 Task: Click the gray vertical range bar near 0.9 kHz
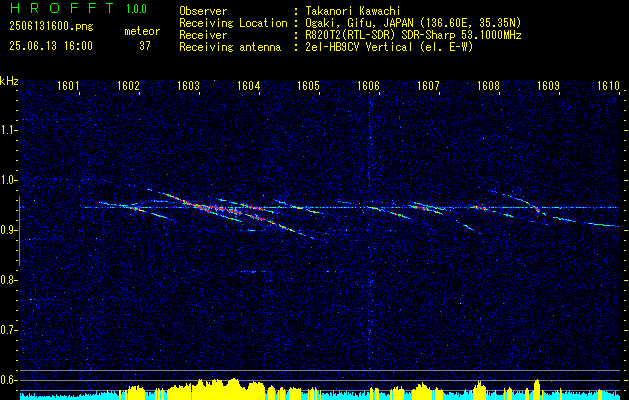19,231
